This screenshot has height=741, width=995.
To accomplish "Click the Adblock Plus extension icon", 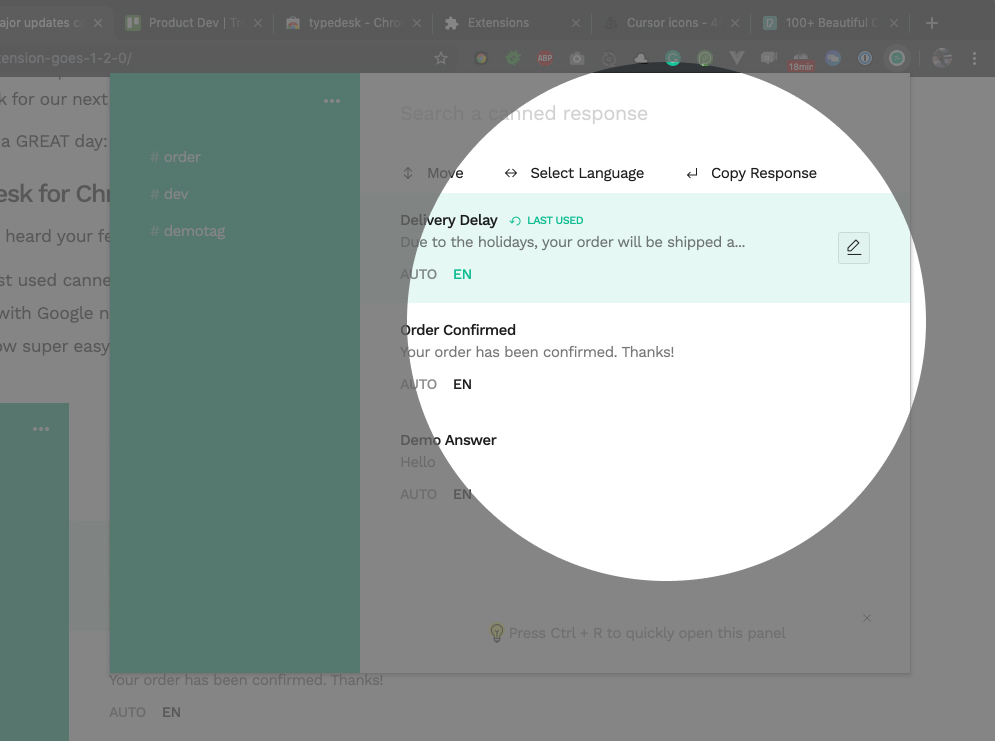I will [545, 59].
